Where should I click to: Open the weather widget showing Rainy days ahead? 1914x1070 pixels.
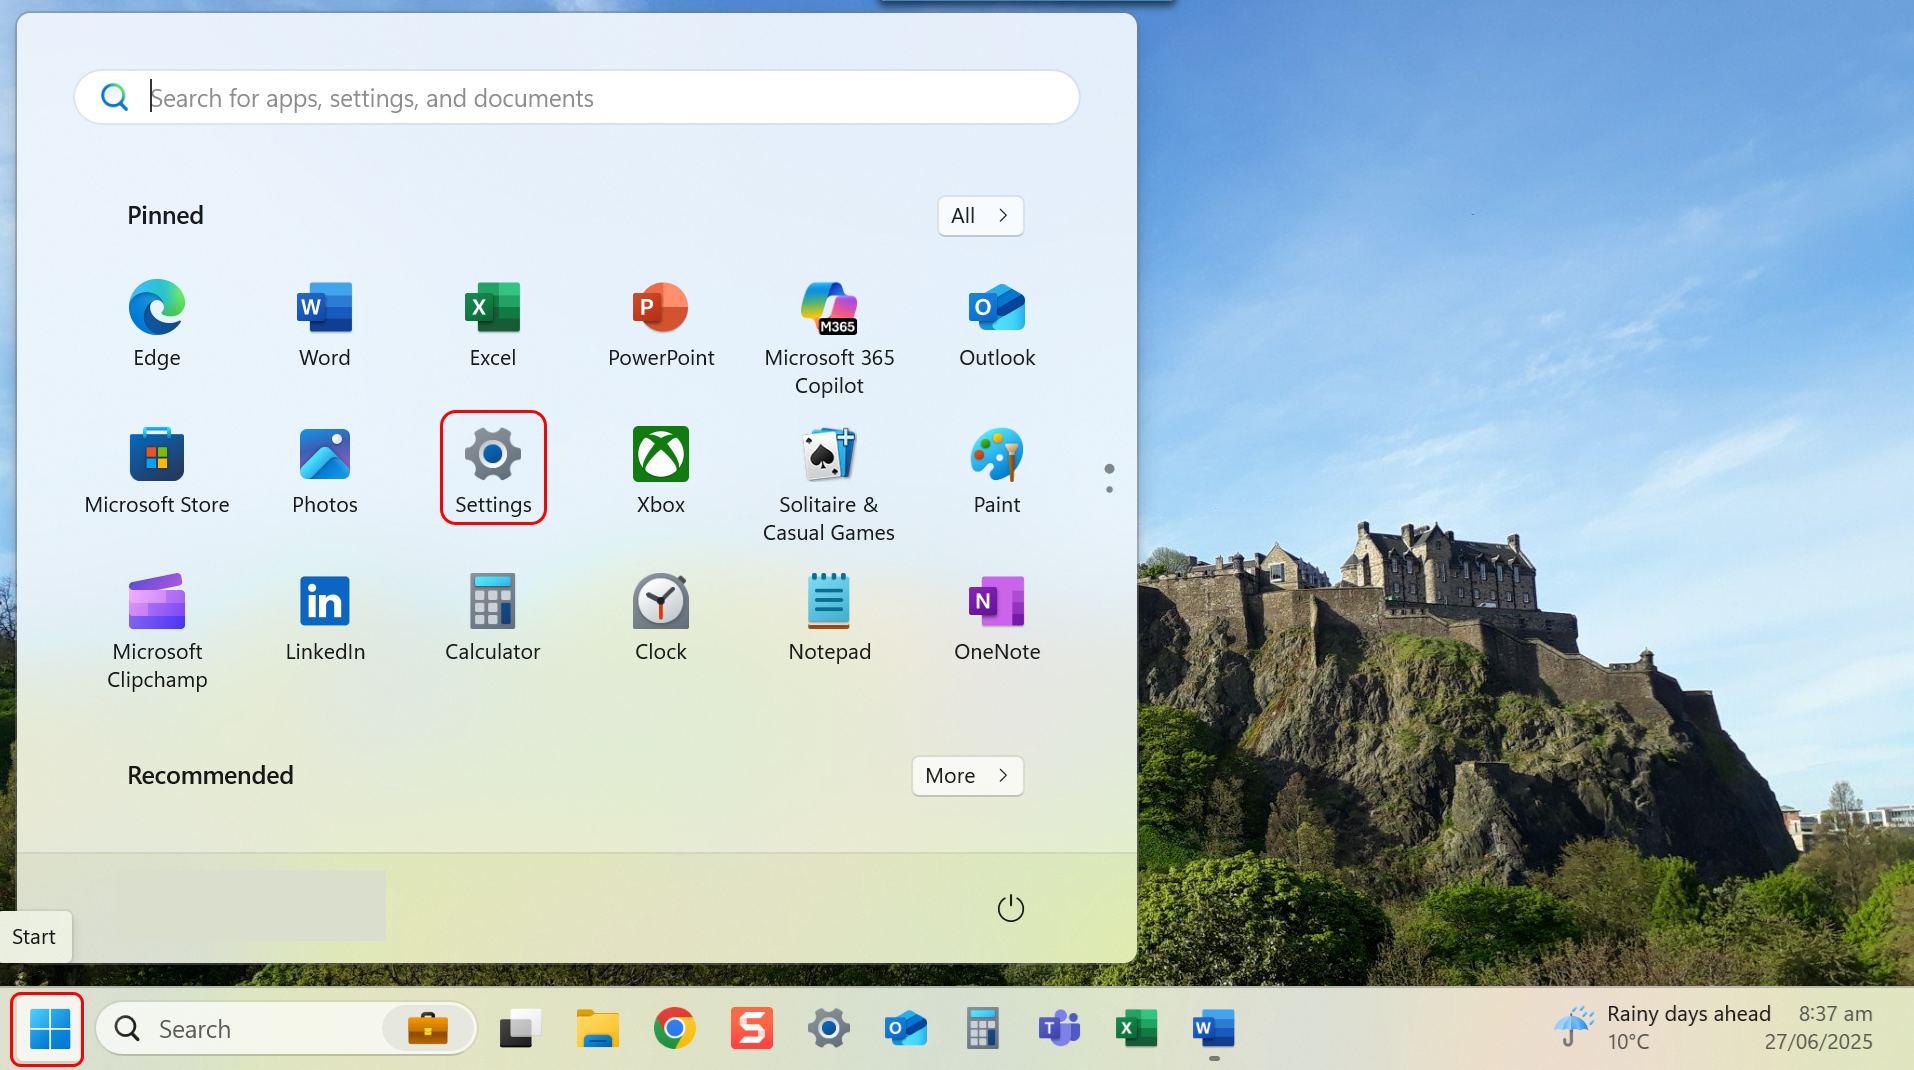click(x=1661, y=1028)
